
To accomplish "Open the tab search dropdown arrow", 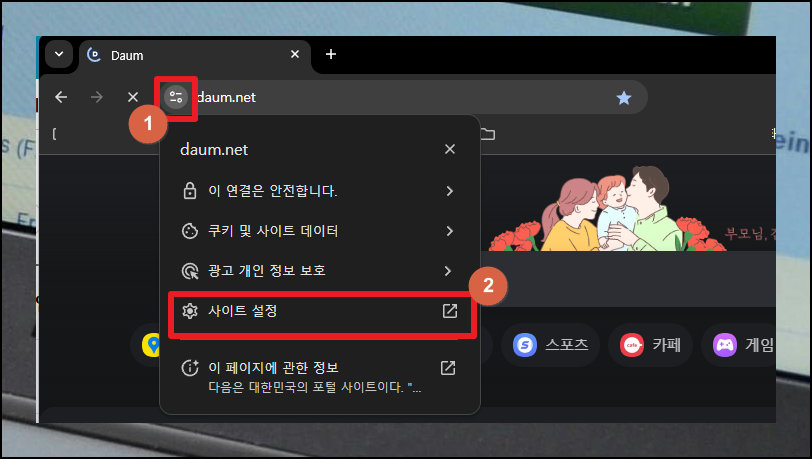I will 59,54.
